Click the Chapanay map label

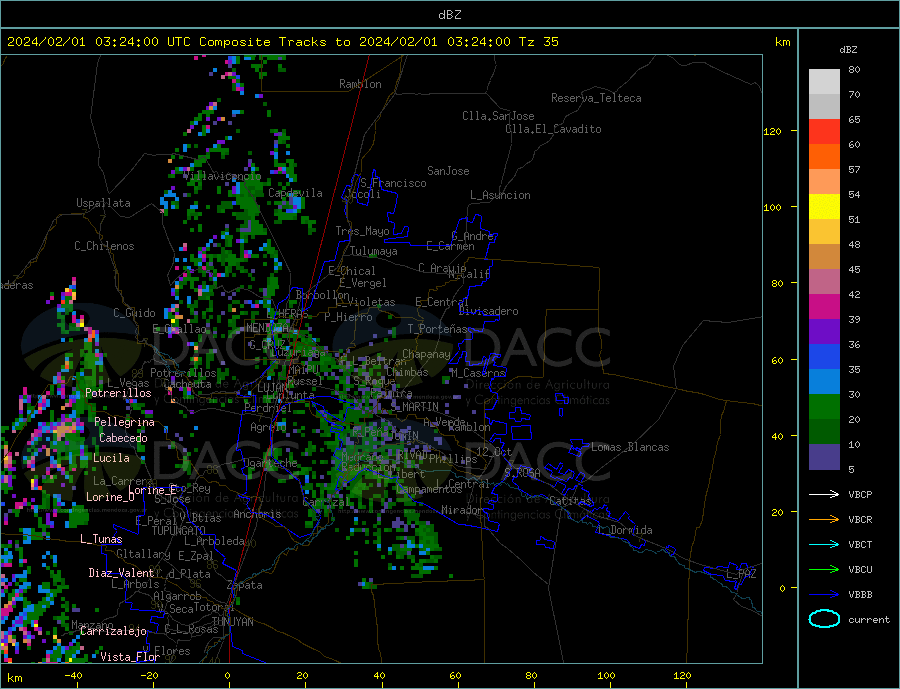426,354
